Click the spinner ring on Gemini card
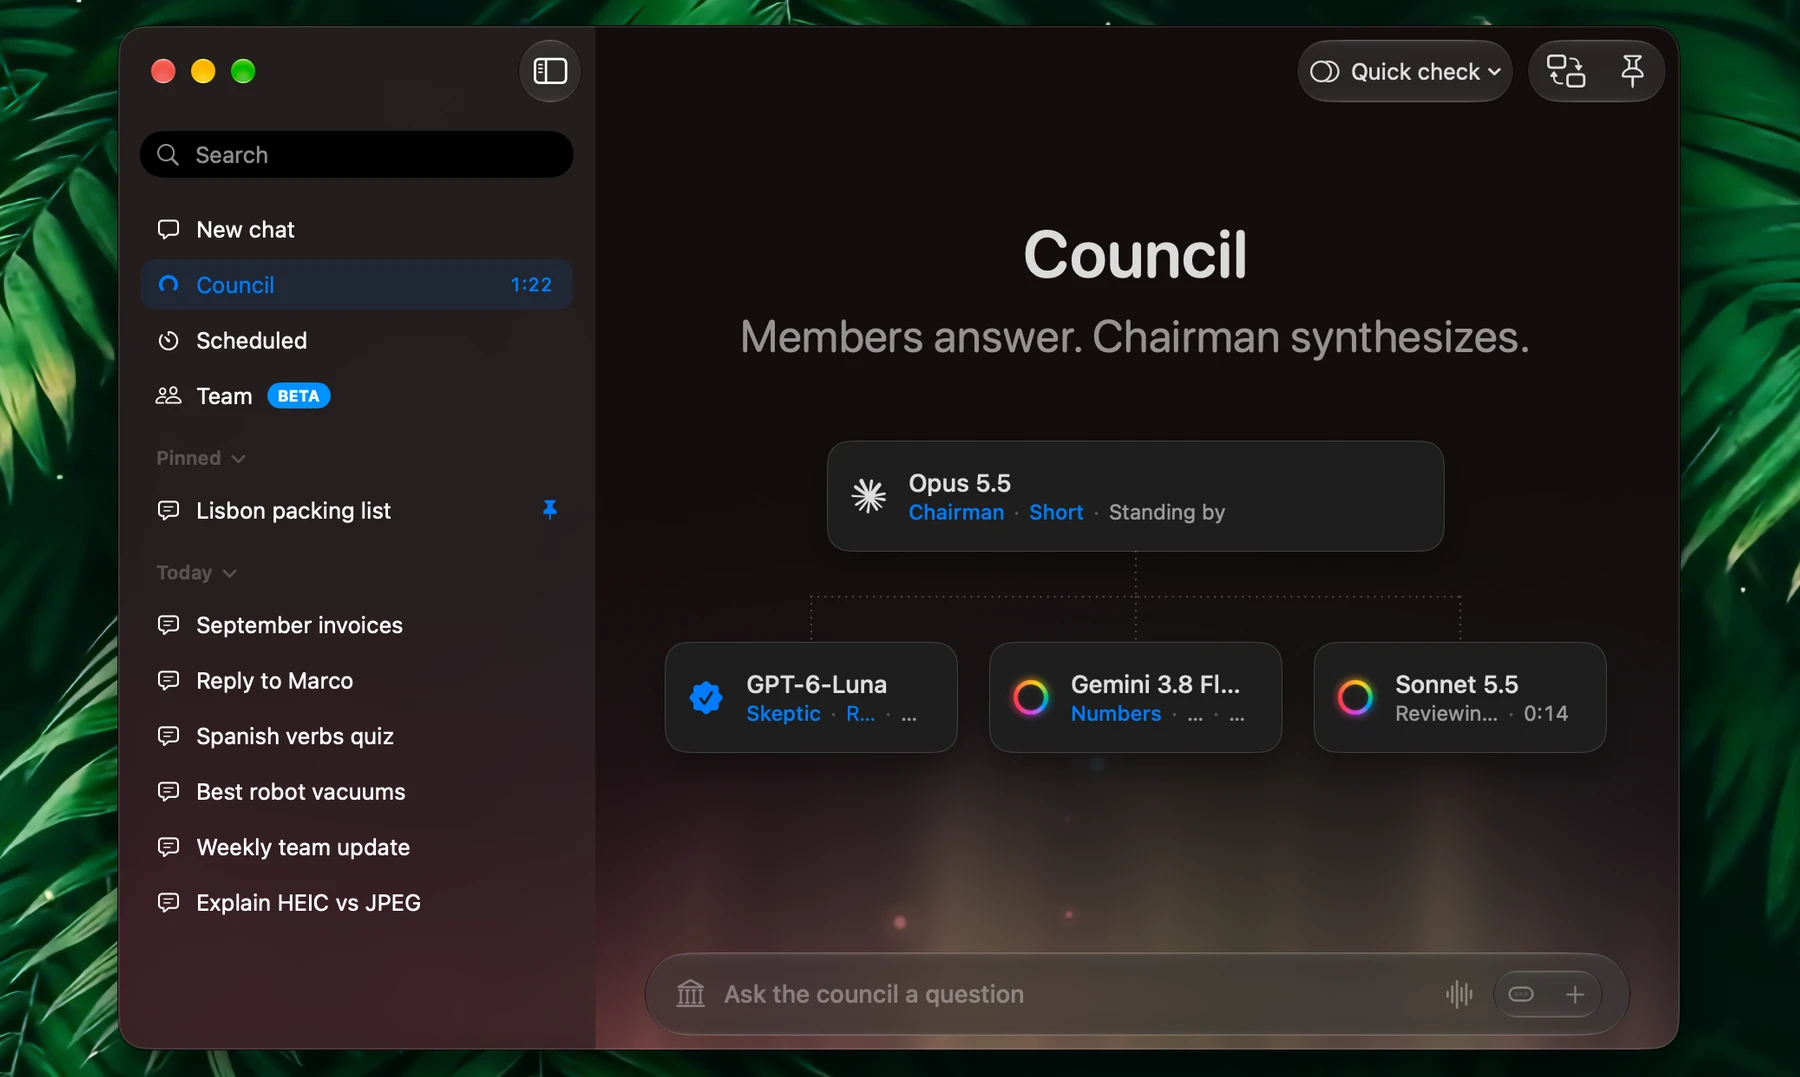 click(1031, 697)
